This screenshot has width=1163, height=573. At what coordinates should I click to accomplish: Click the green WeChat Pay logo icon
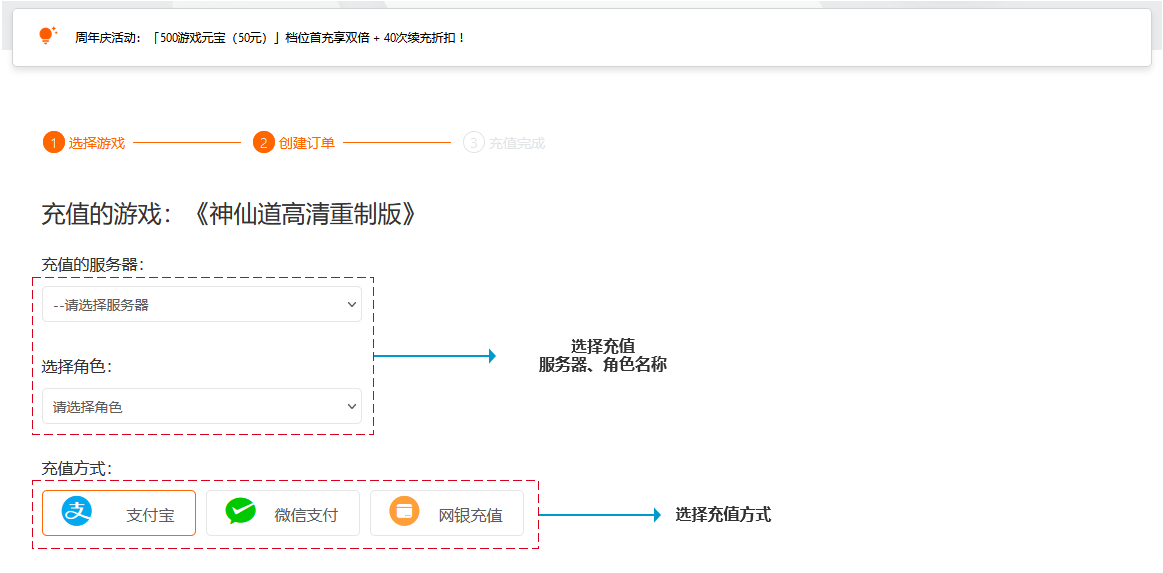[x=240, y=512]
